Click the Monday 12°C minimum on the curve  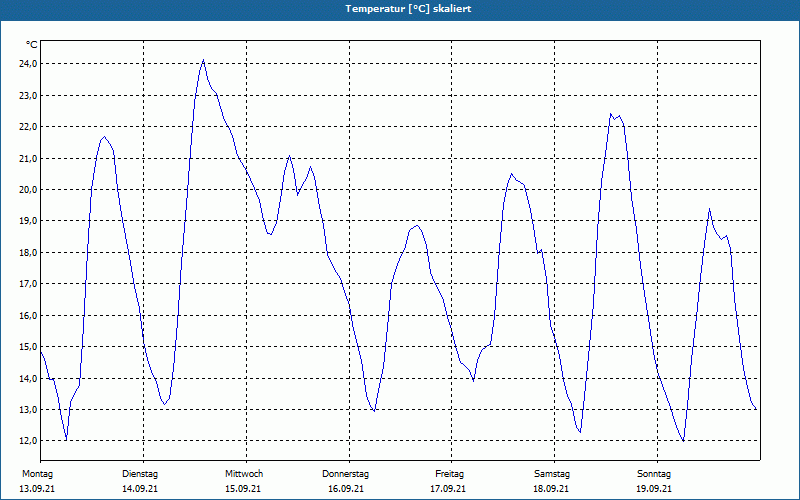click(x=66, y=440)
